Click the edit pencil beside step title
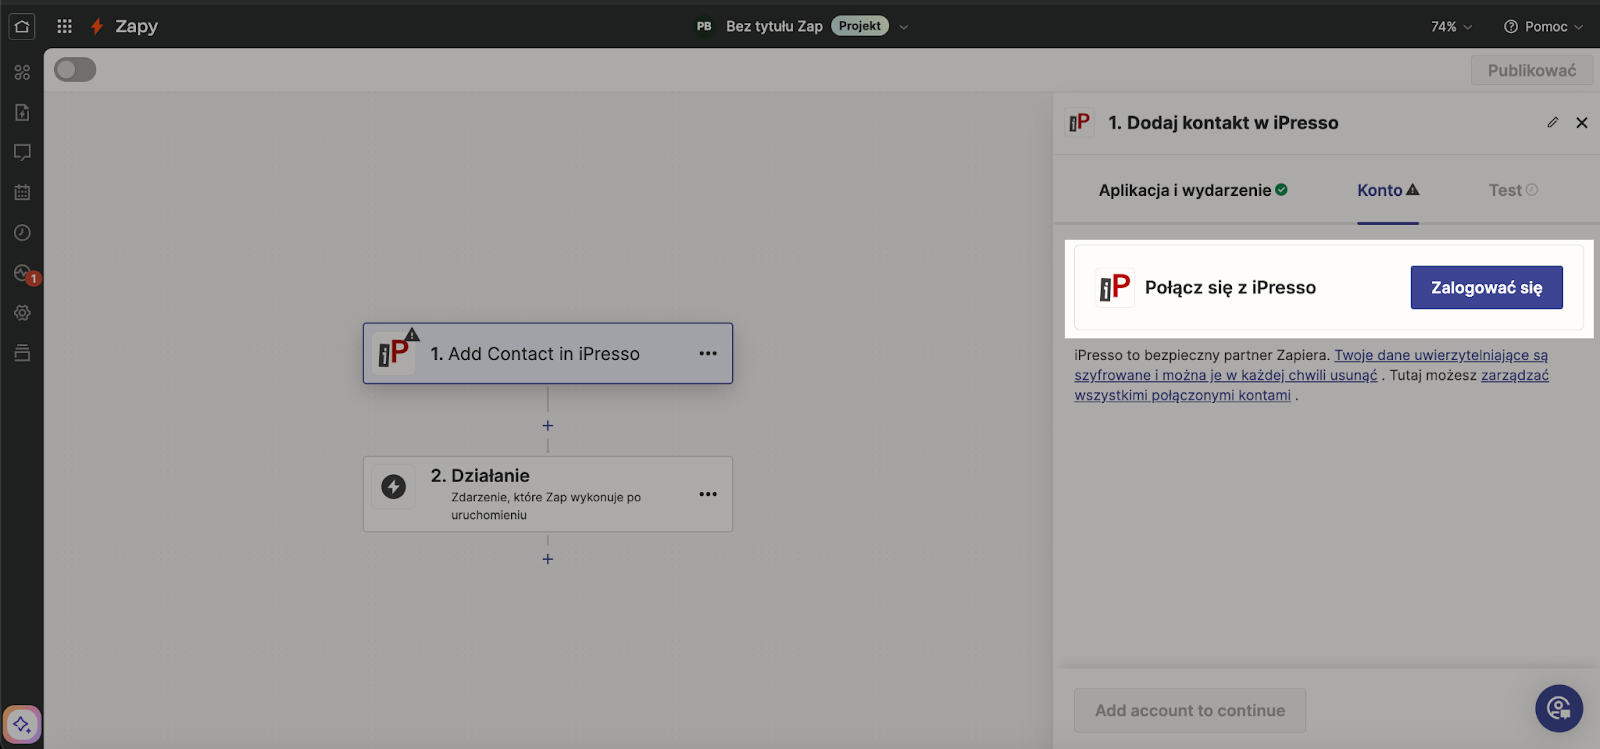This screenshot has height=749, width=1600. point(1552,122)
